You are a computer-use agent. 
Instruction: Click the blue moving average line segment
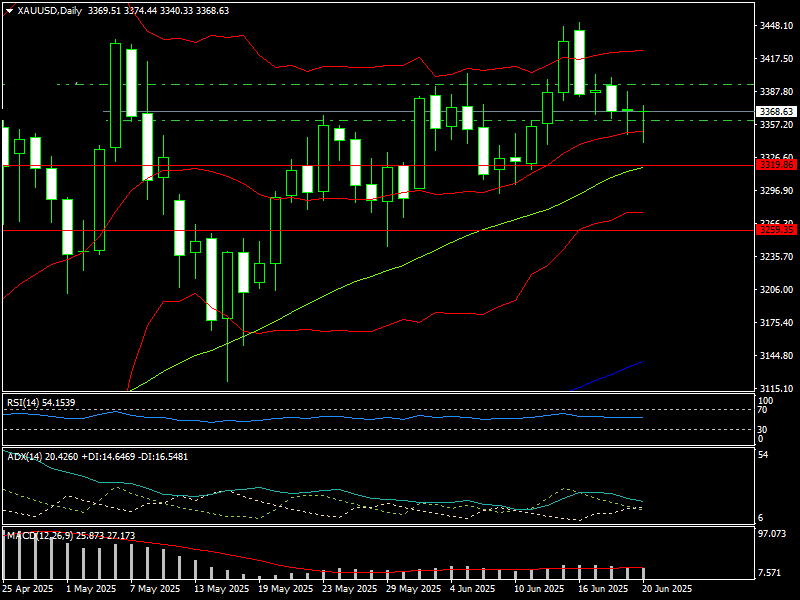click(610, 375)
